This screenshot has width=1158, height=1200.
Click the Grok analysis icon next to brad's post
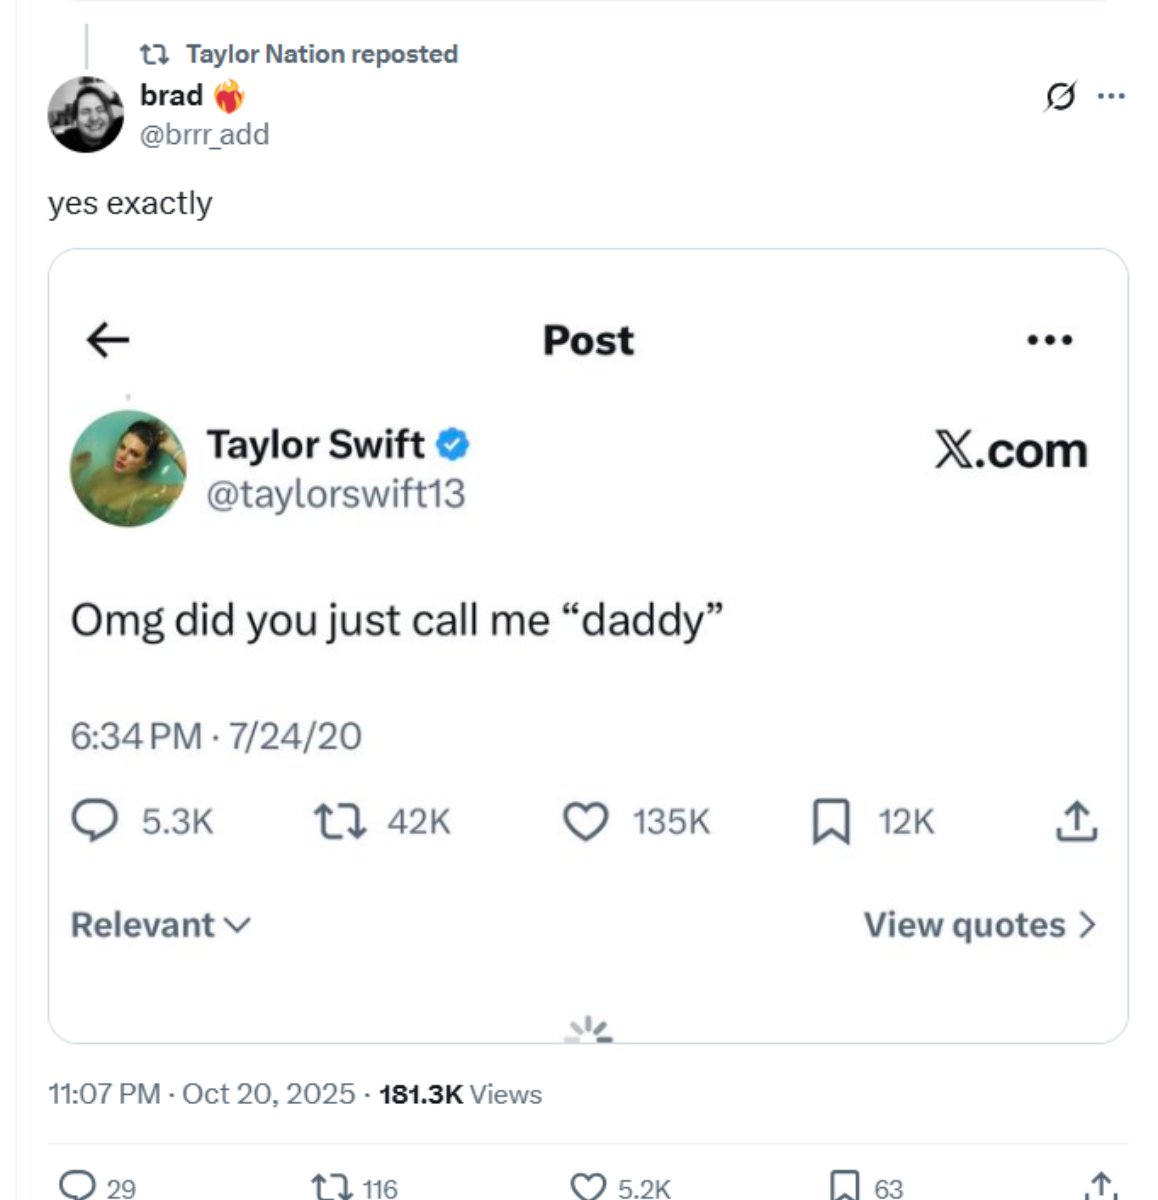[x=1060, y=96]
